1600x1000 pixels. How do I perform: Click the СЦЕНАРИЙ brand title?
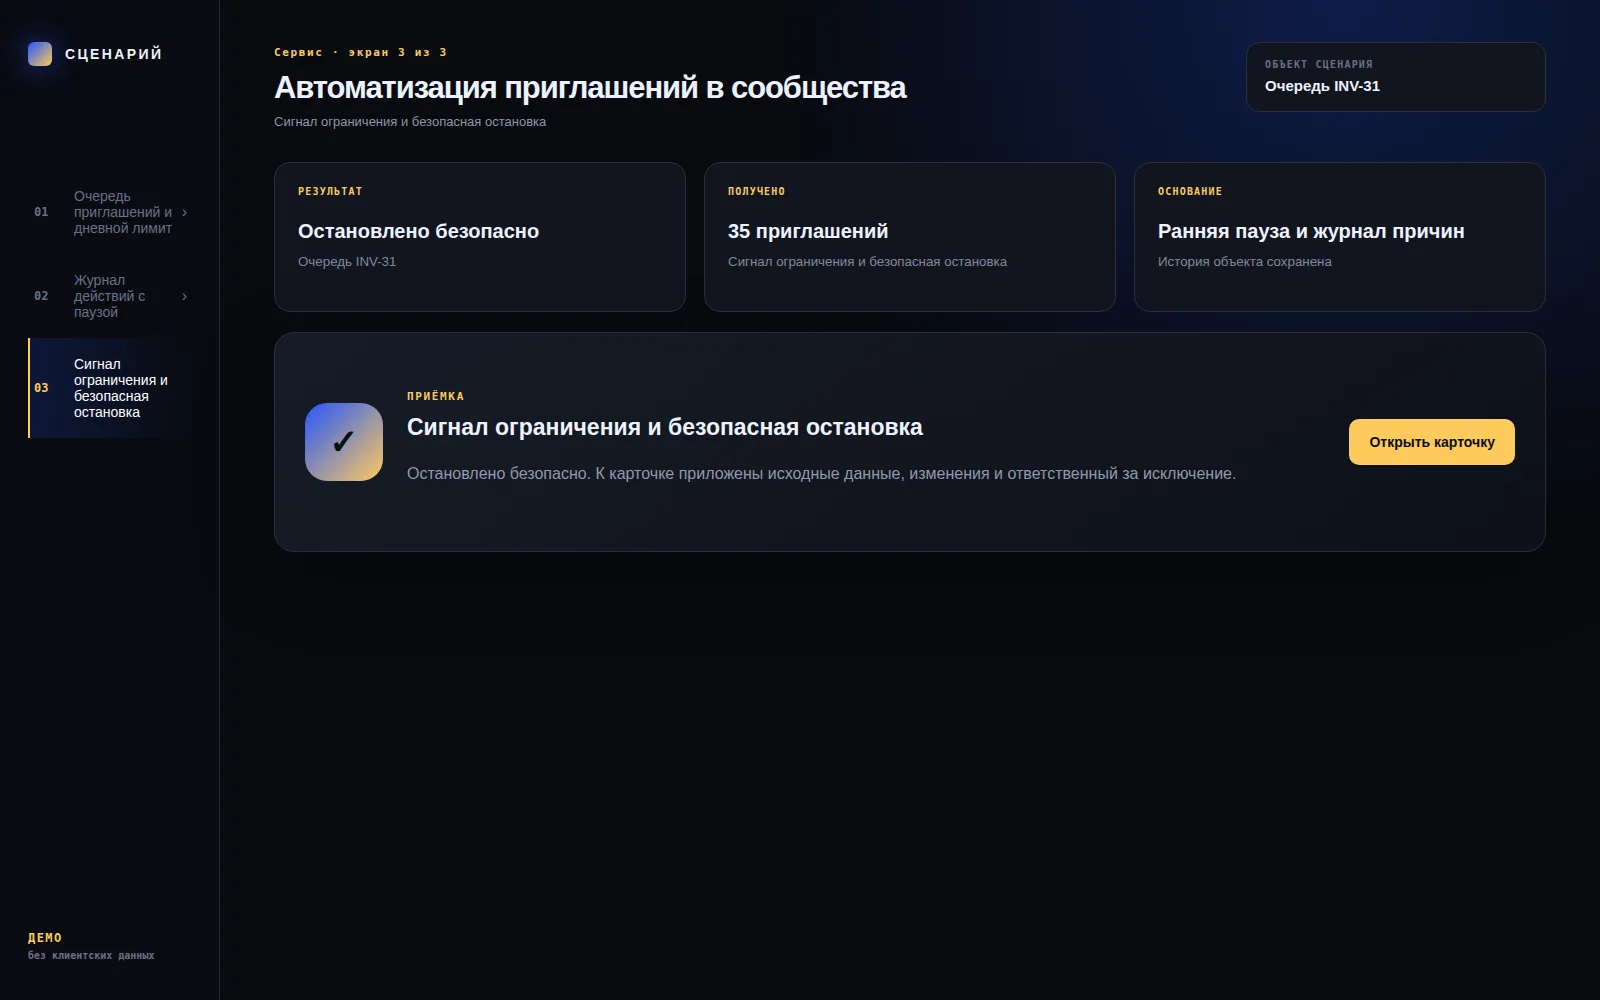(x=114, y=54)
